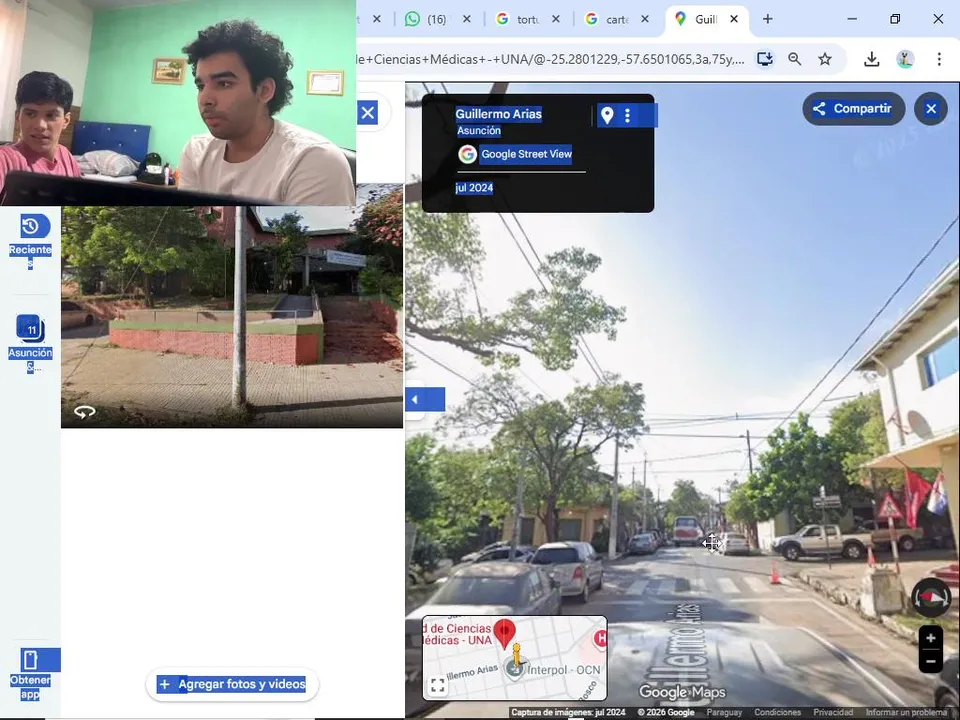Viewport: 960px width, 720px height.
Task: Close the 'tortu' tab
Action: tap(555, 19)
